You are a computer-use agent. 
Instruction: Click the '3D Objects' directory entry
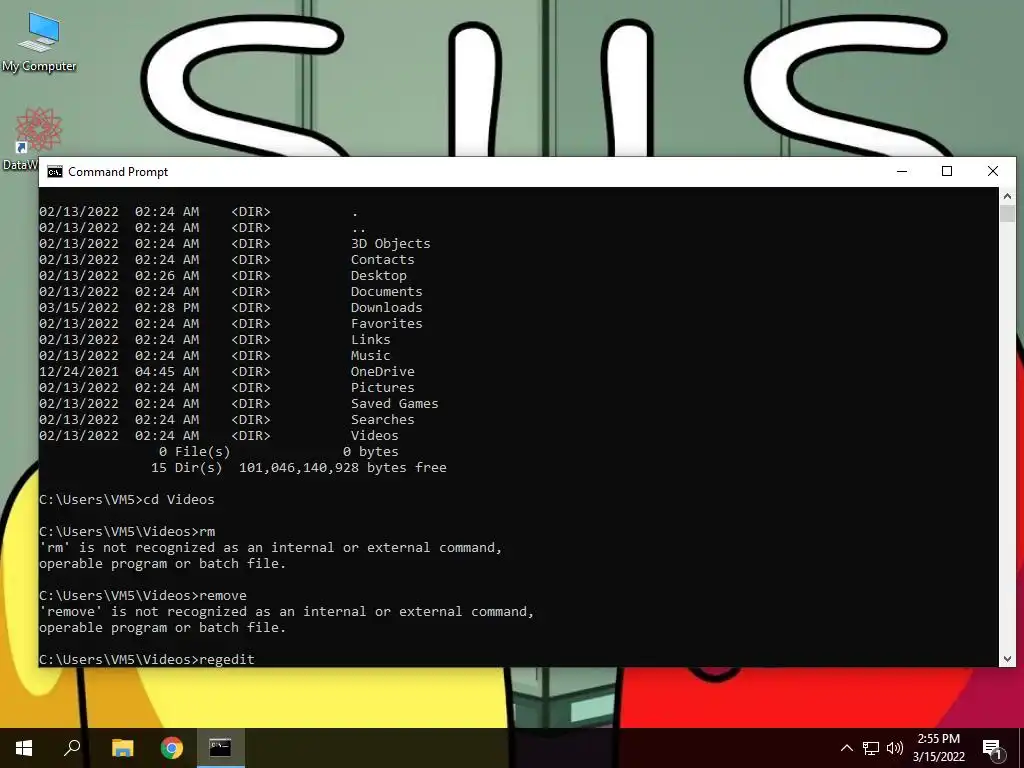[x=391, y=244]
